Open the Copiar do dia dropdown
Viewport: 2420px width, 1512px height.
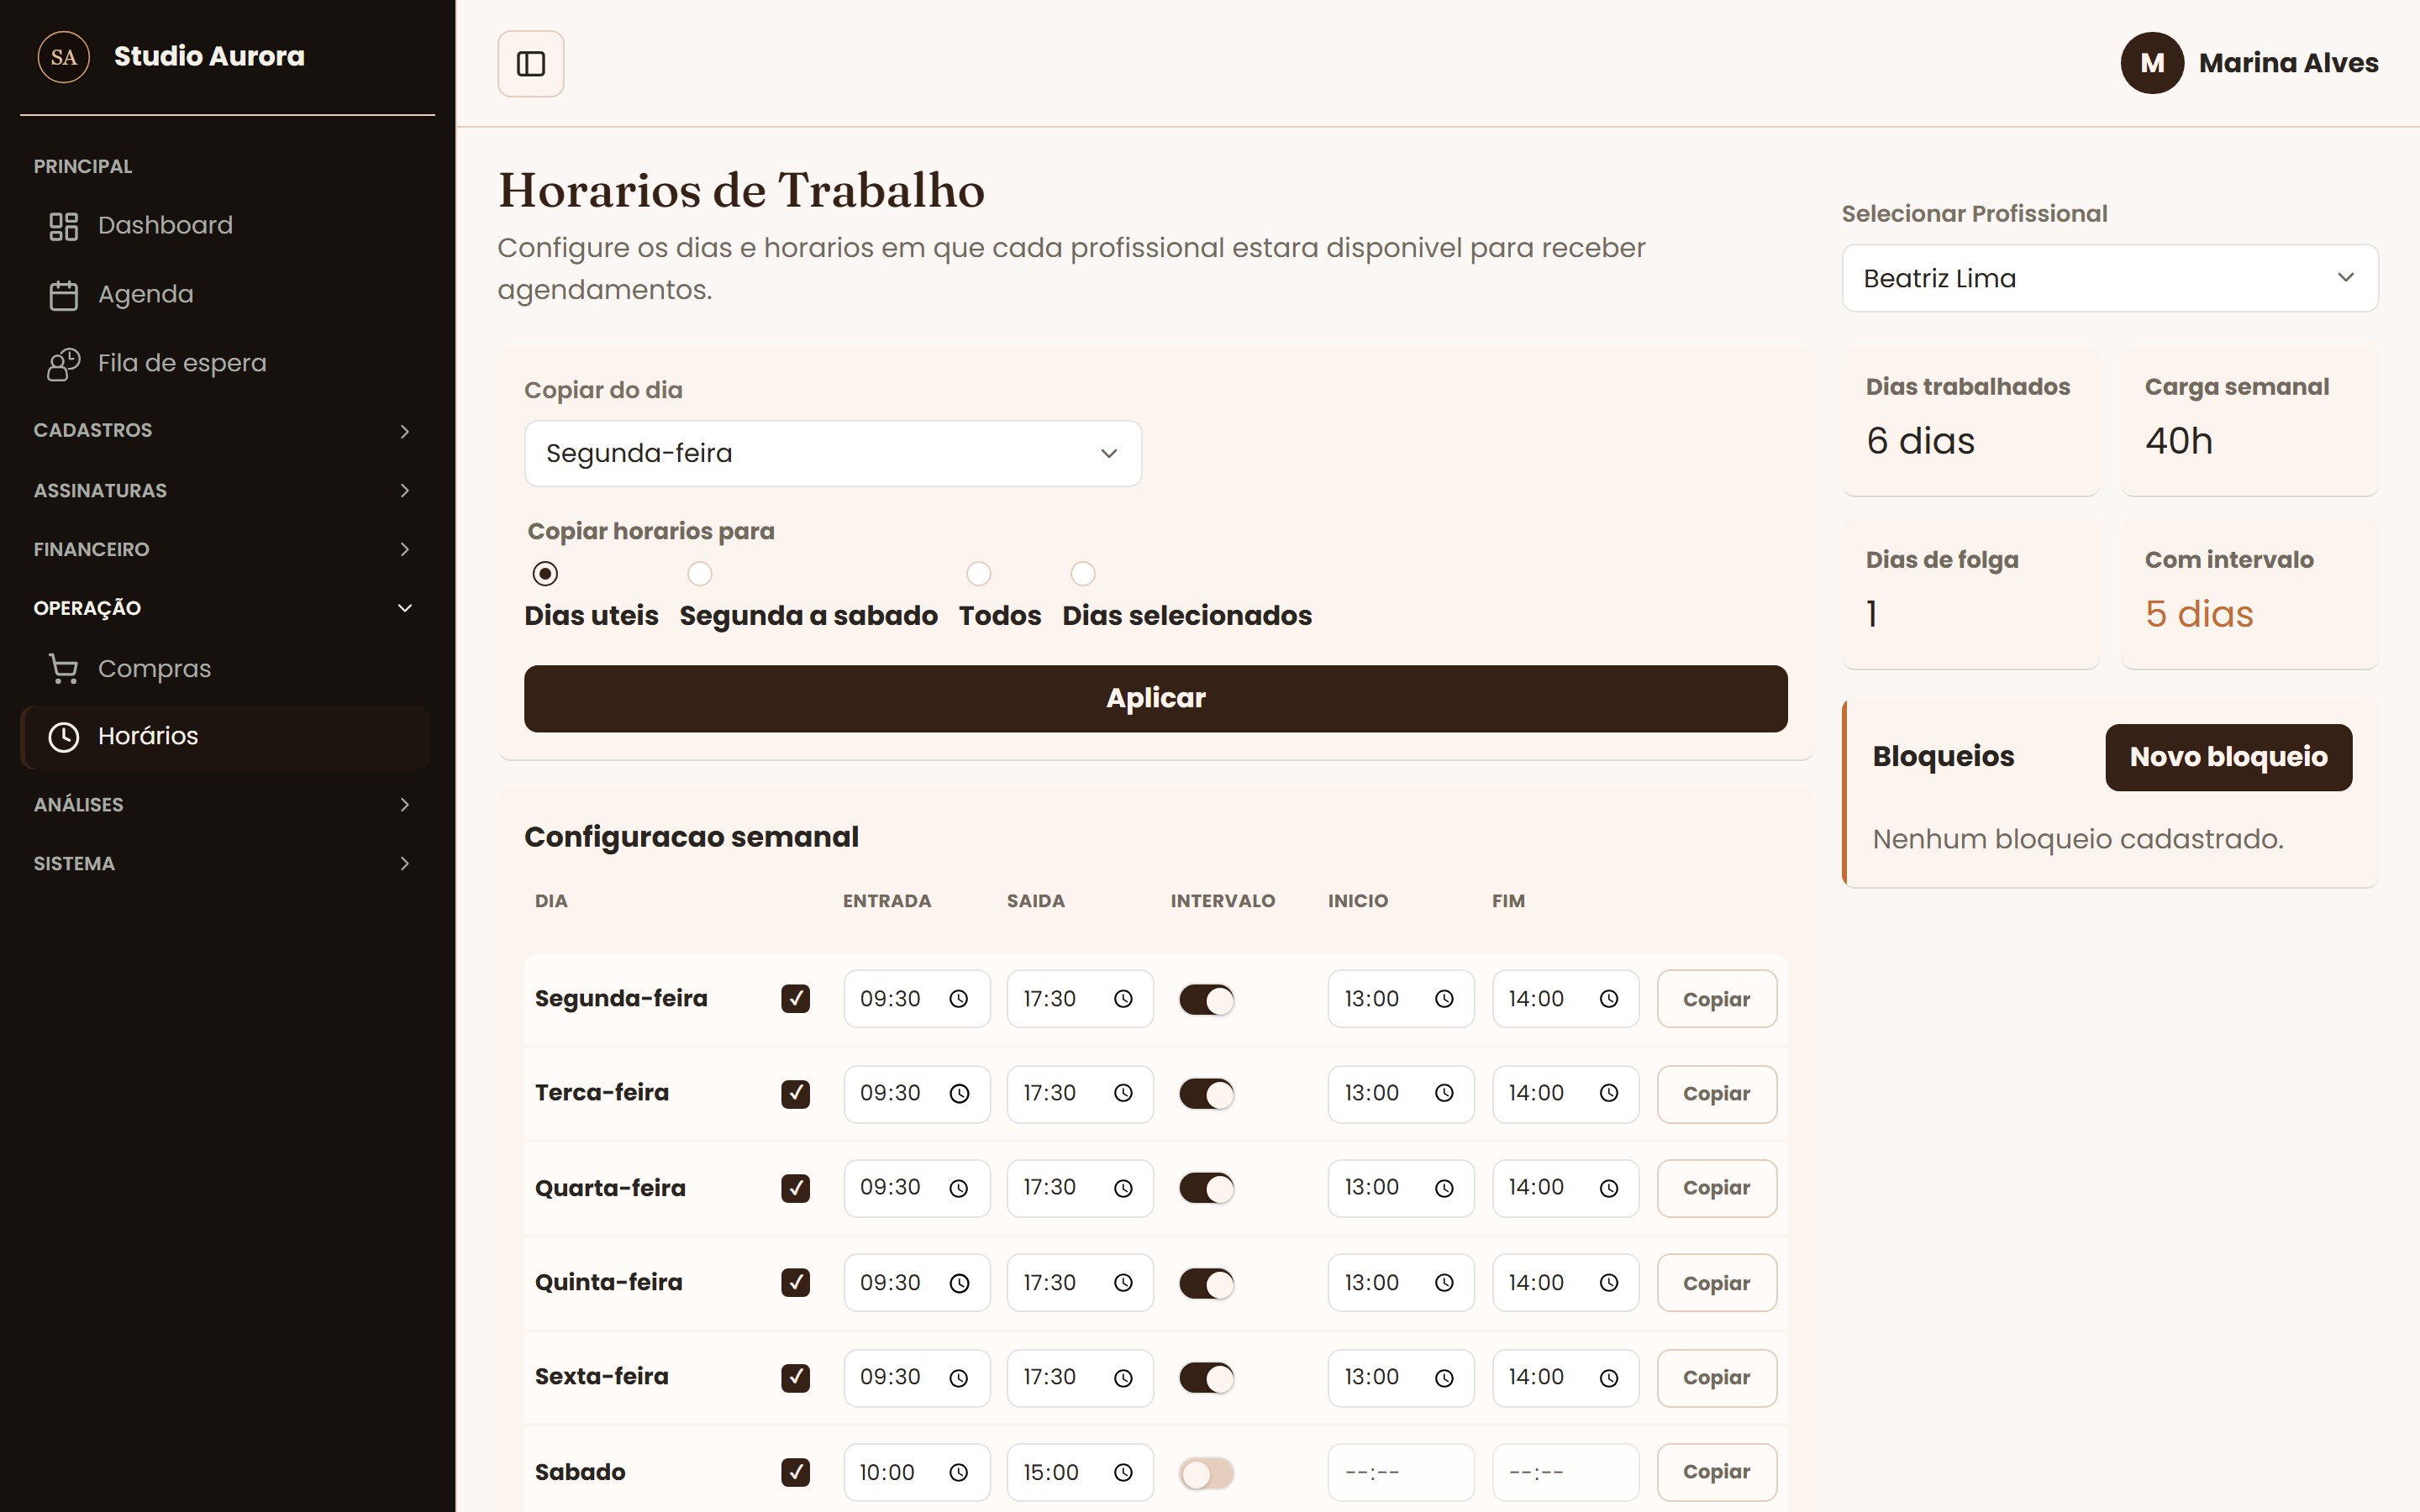point(832,454)
